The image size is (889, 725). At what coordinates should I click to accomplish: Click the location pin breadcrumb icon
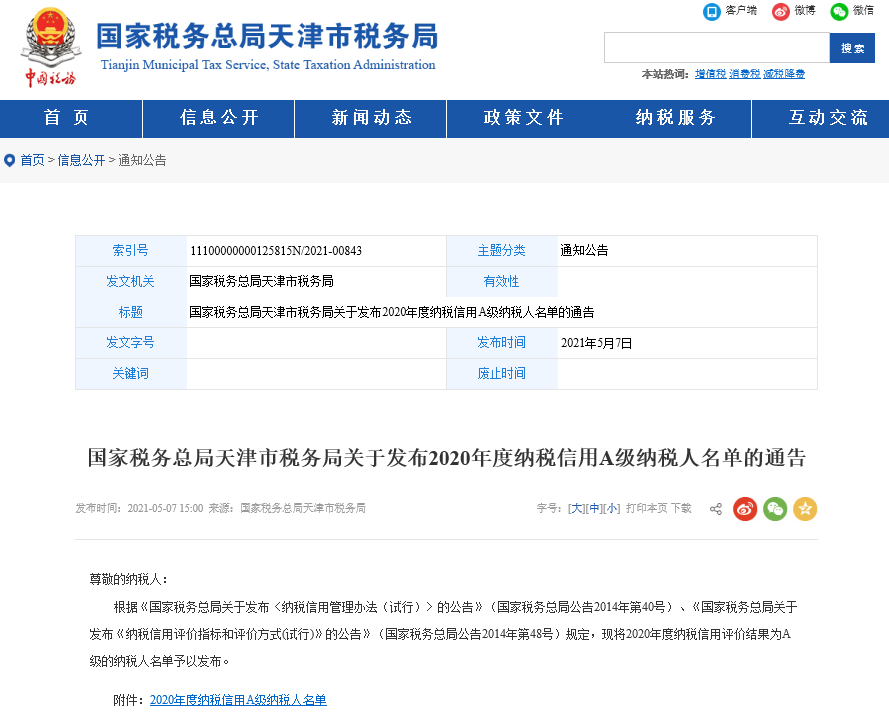[10, 160]
